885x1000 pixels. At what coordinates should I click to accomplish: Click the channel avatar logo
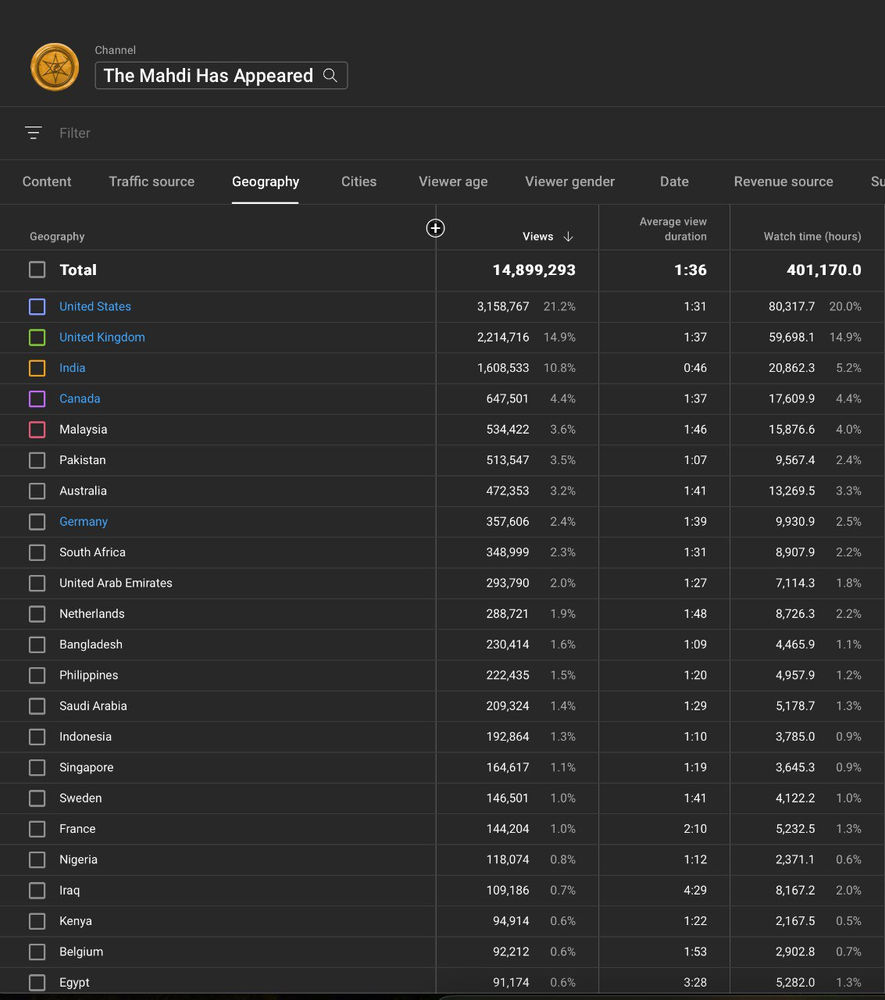click(x=55, y=67)
